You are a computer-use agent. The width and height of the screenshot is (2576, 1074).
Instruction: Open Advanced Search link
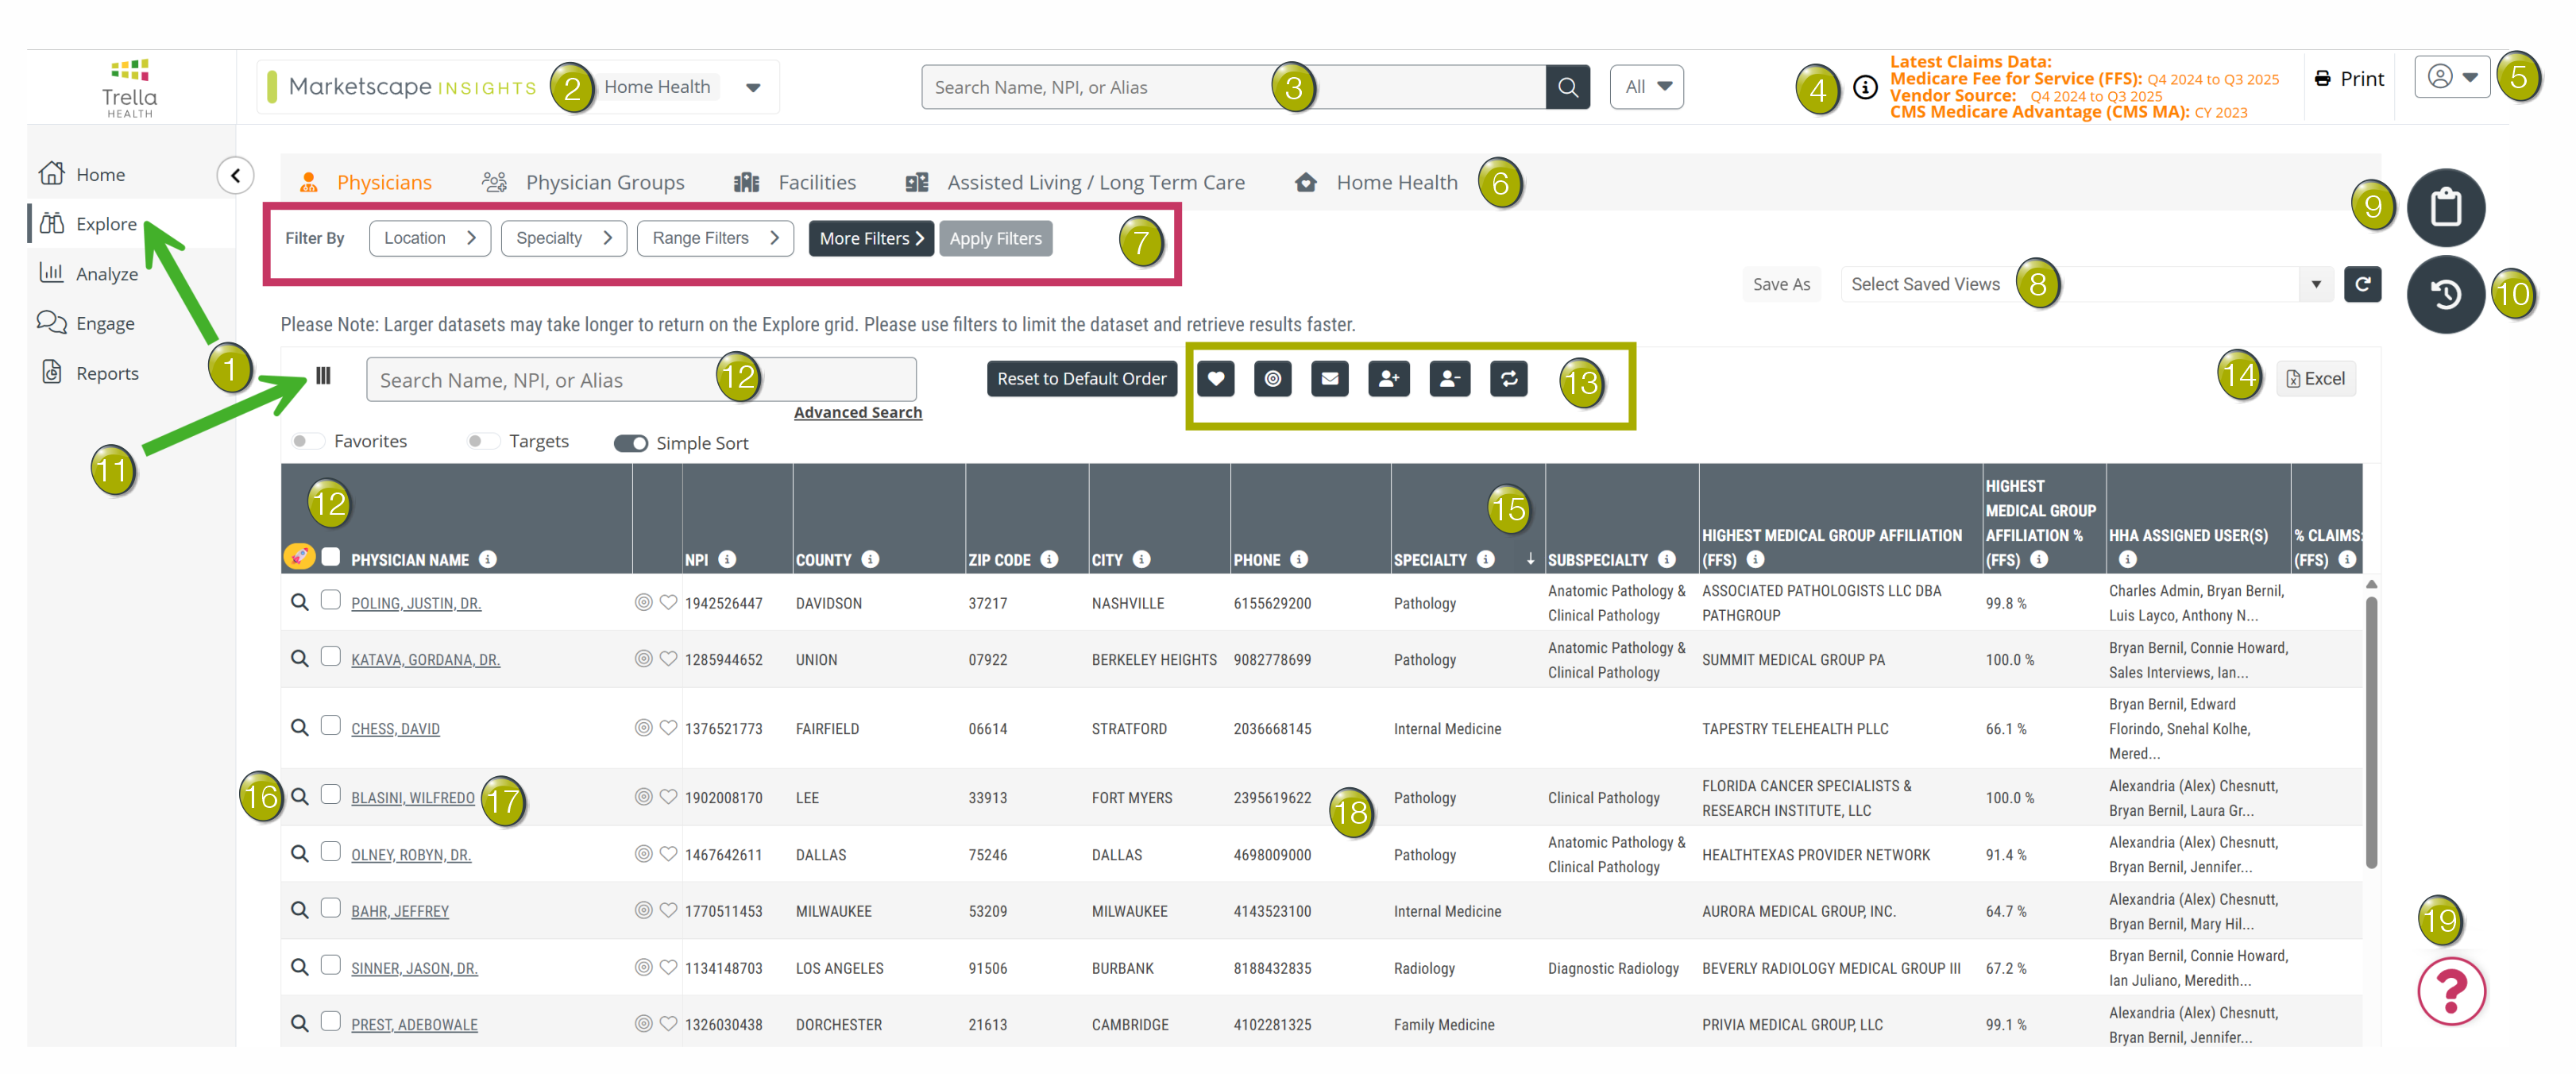(x=858, y=412)
